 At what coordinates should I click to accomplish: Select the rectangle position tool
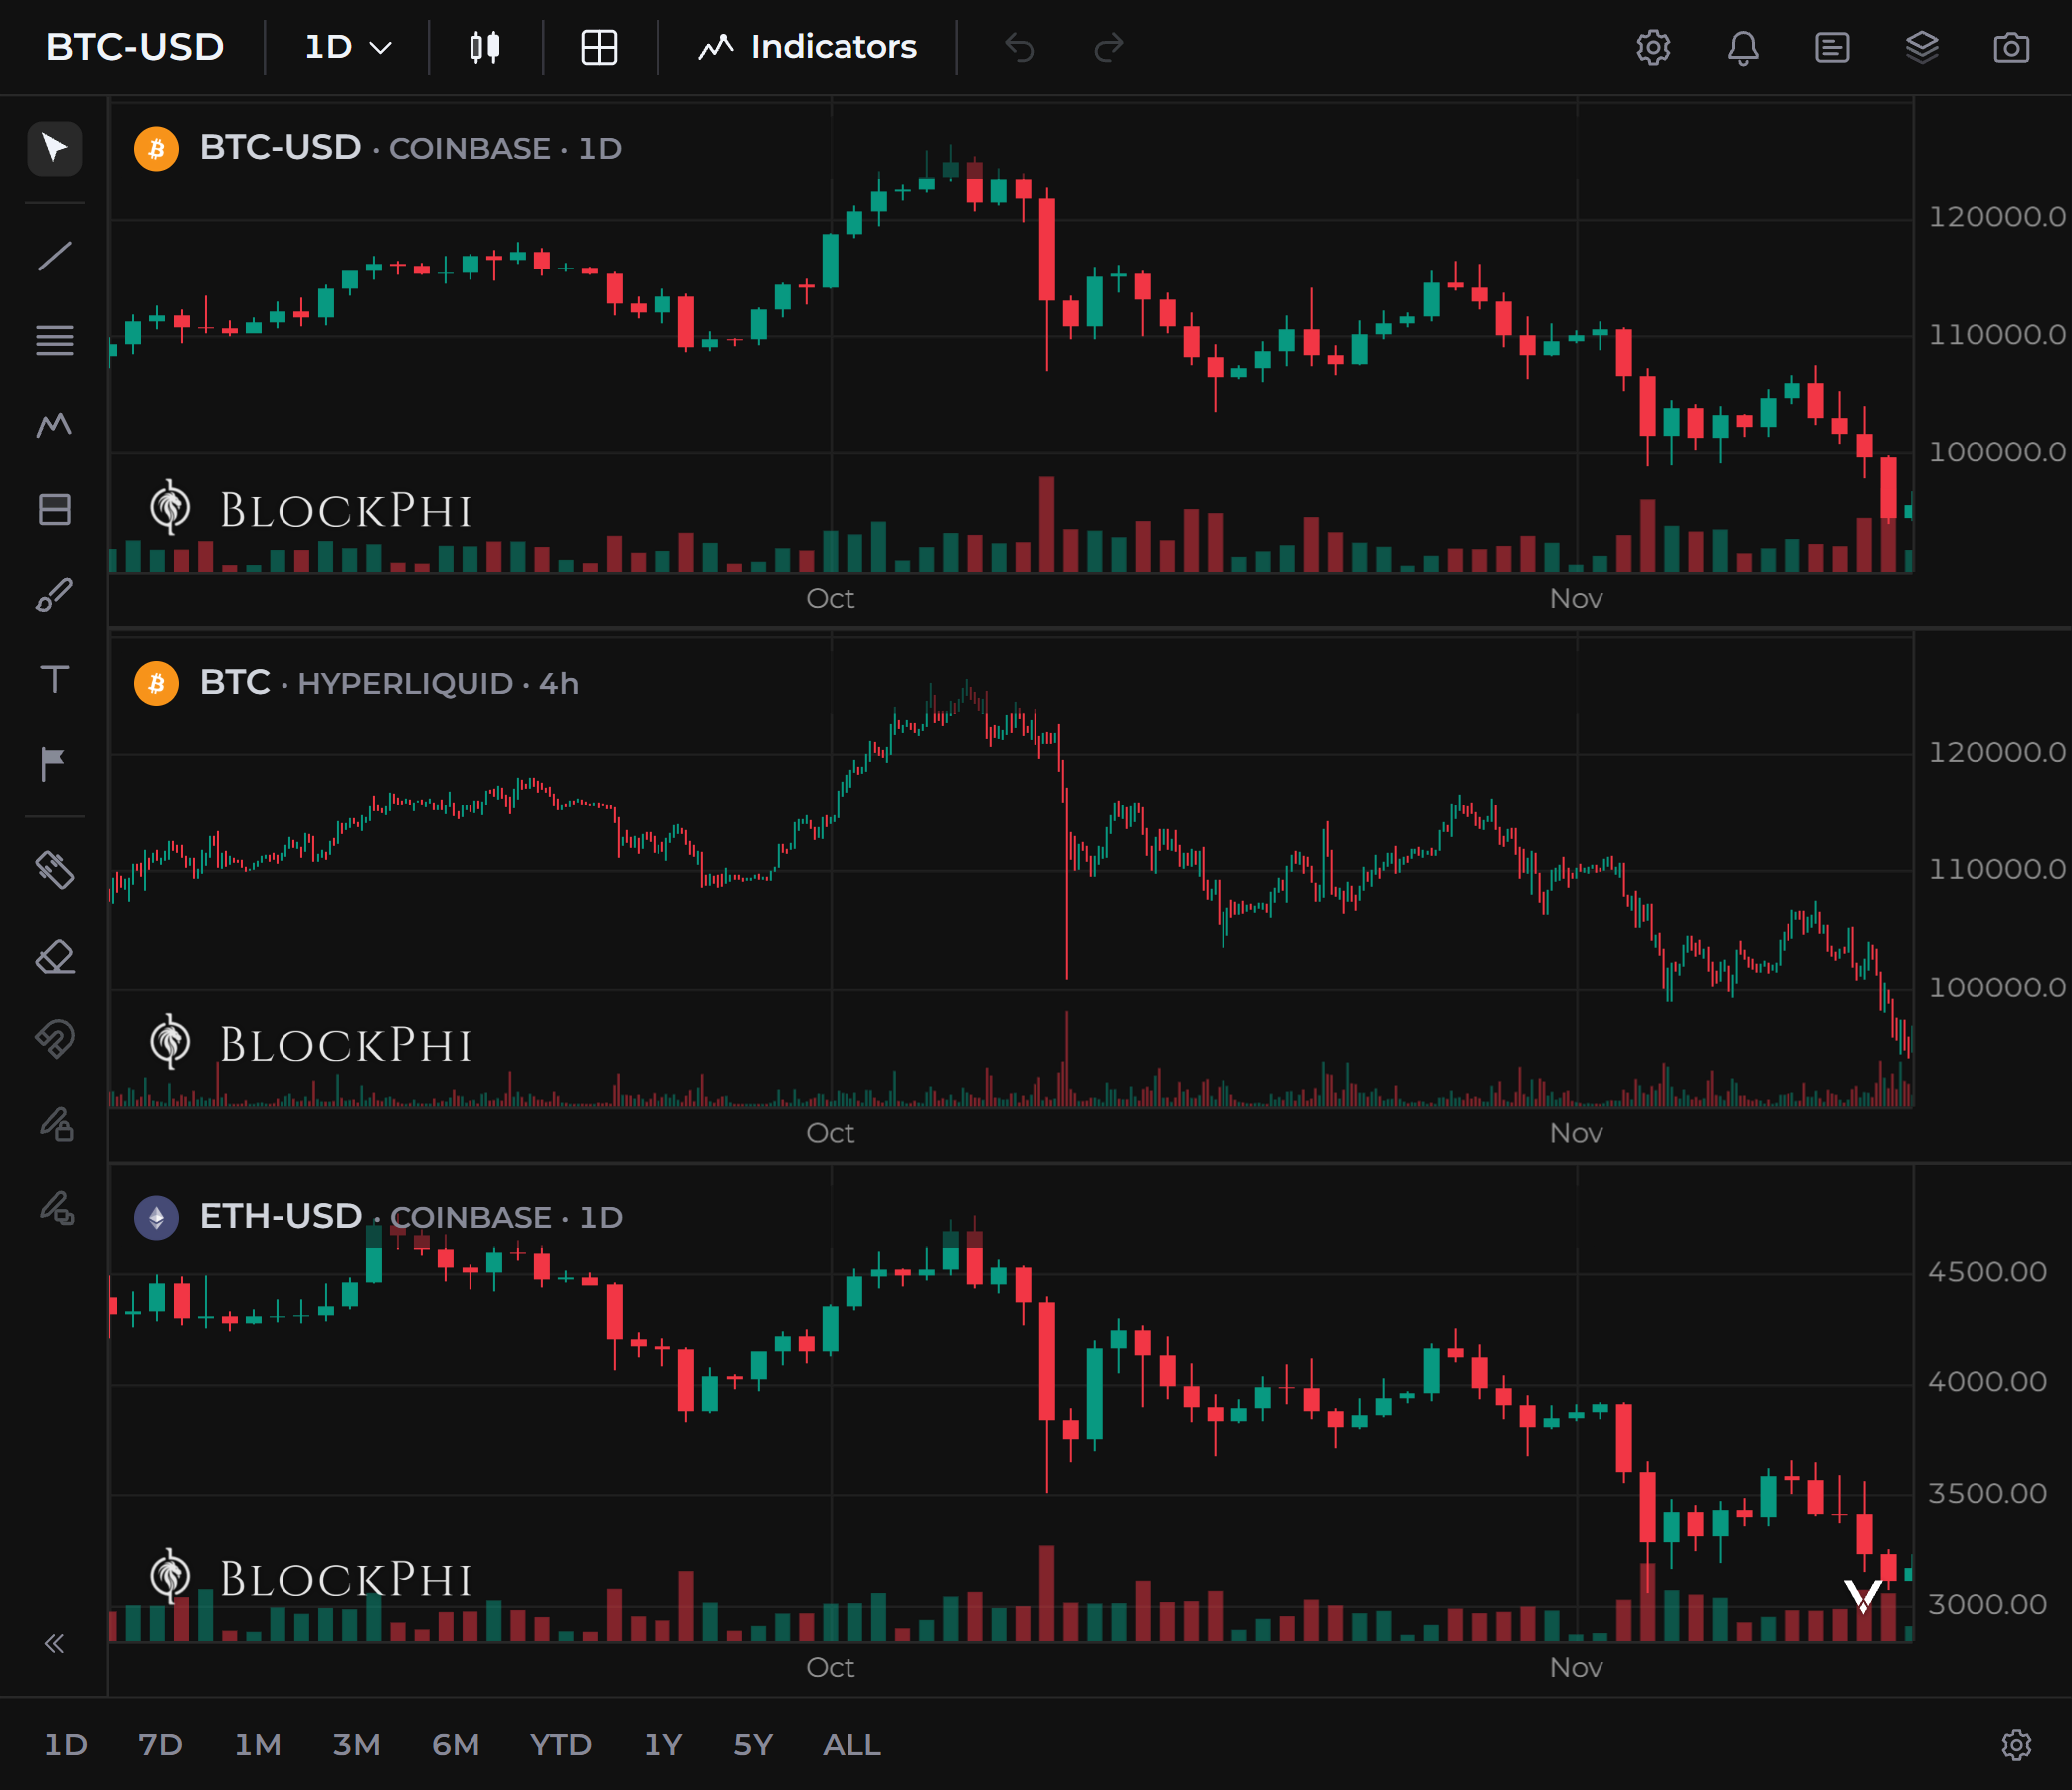(x=54, y=510)
